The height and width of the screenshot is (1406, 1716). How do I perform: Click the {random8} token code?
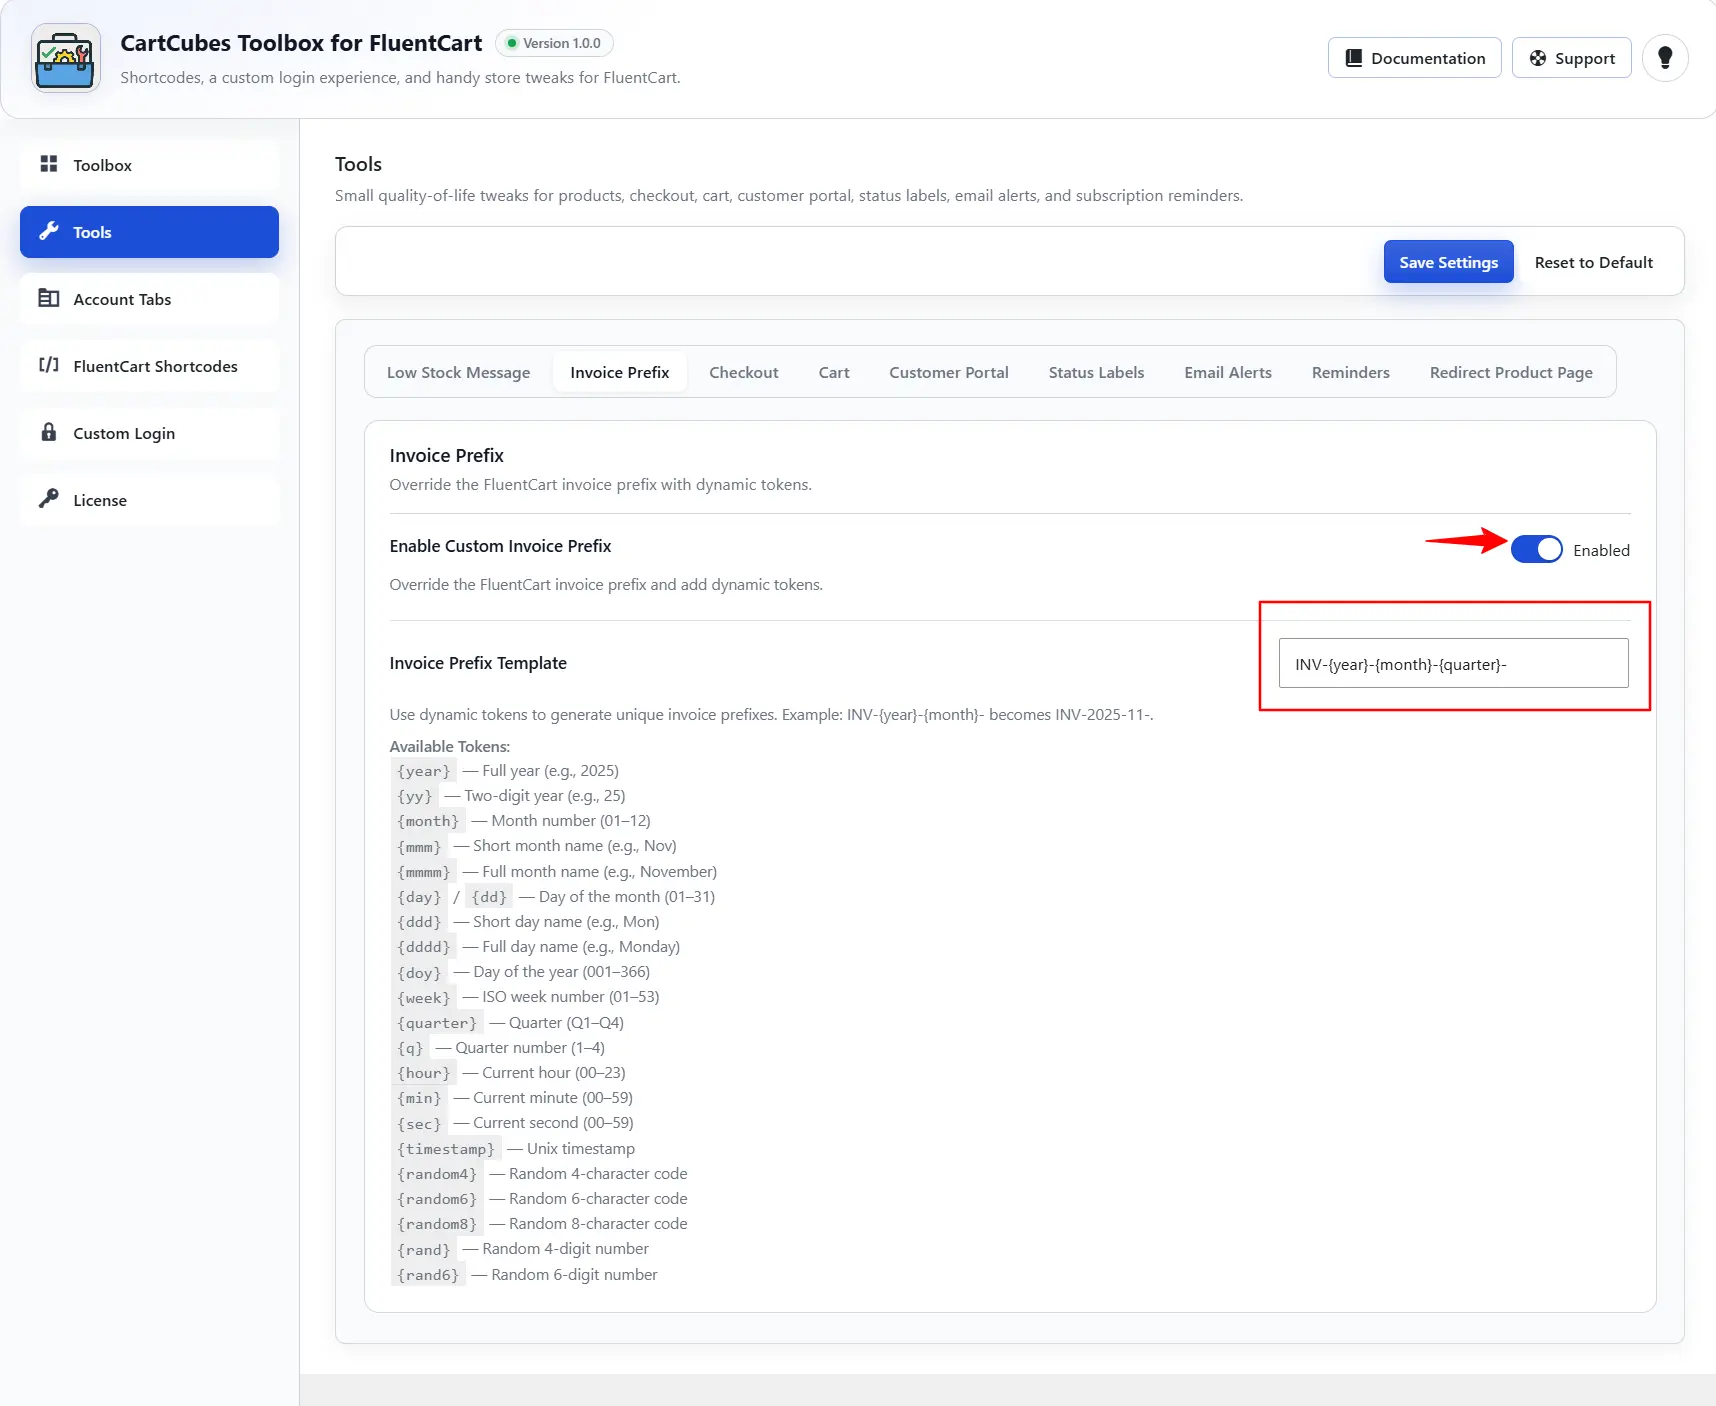[437, 1224]
